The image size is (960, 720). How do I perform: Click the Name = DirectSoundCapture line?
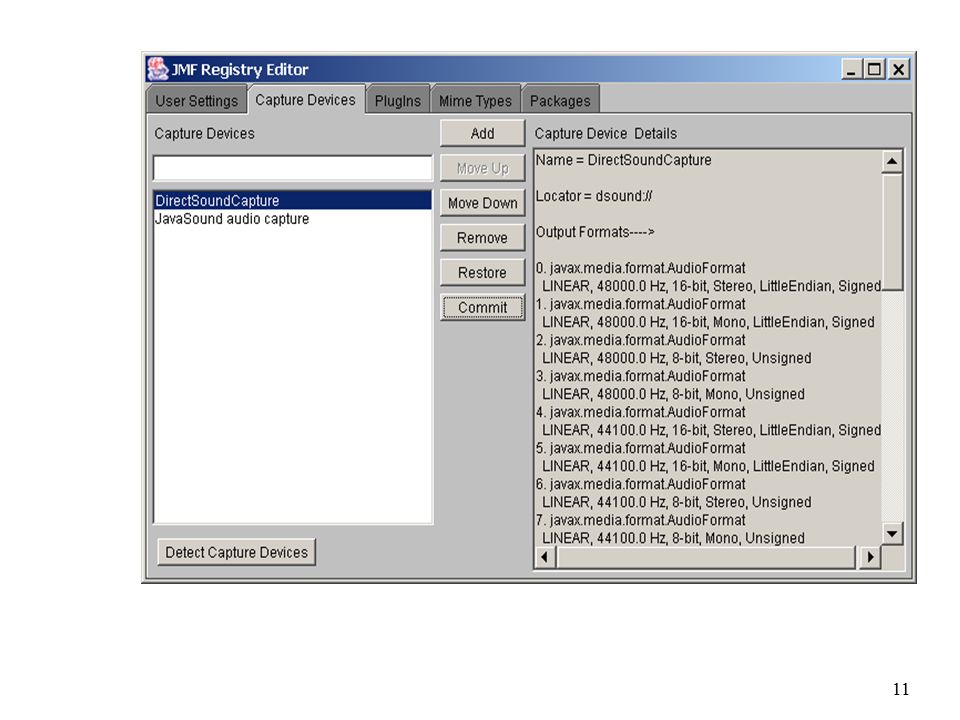pos(623,160)
